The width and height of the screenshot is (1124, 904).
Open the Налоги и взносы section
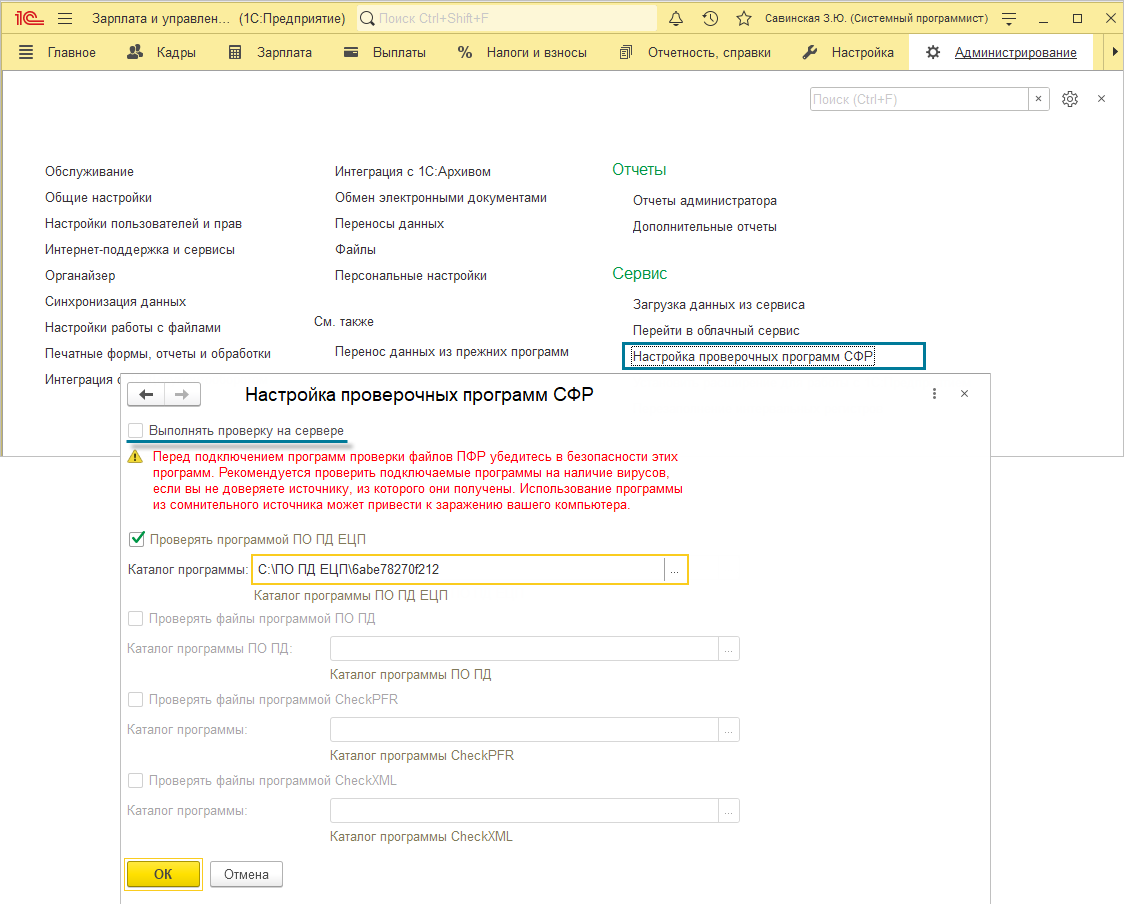[522, 52]
